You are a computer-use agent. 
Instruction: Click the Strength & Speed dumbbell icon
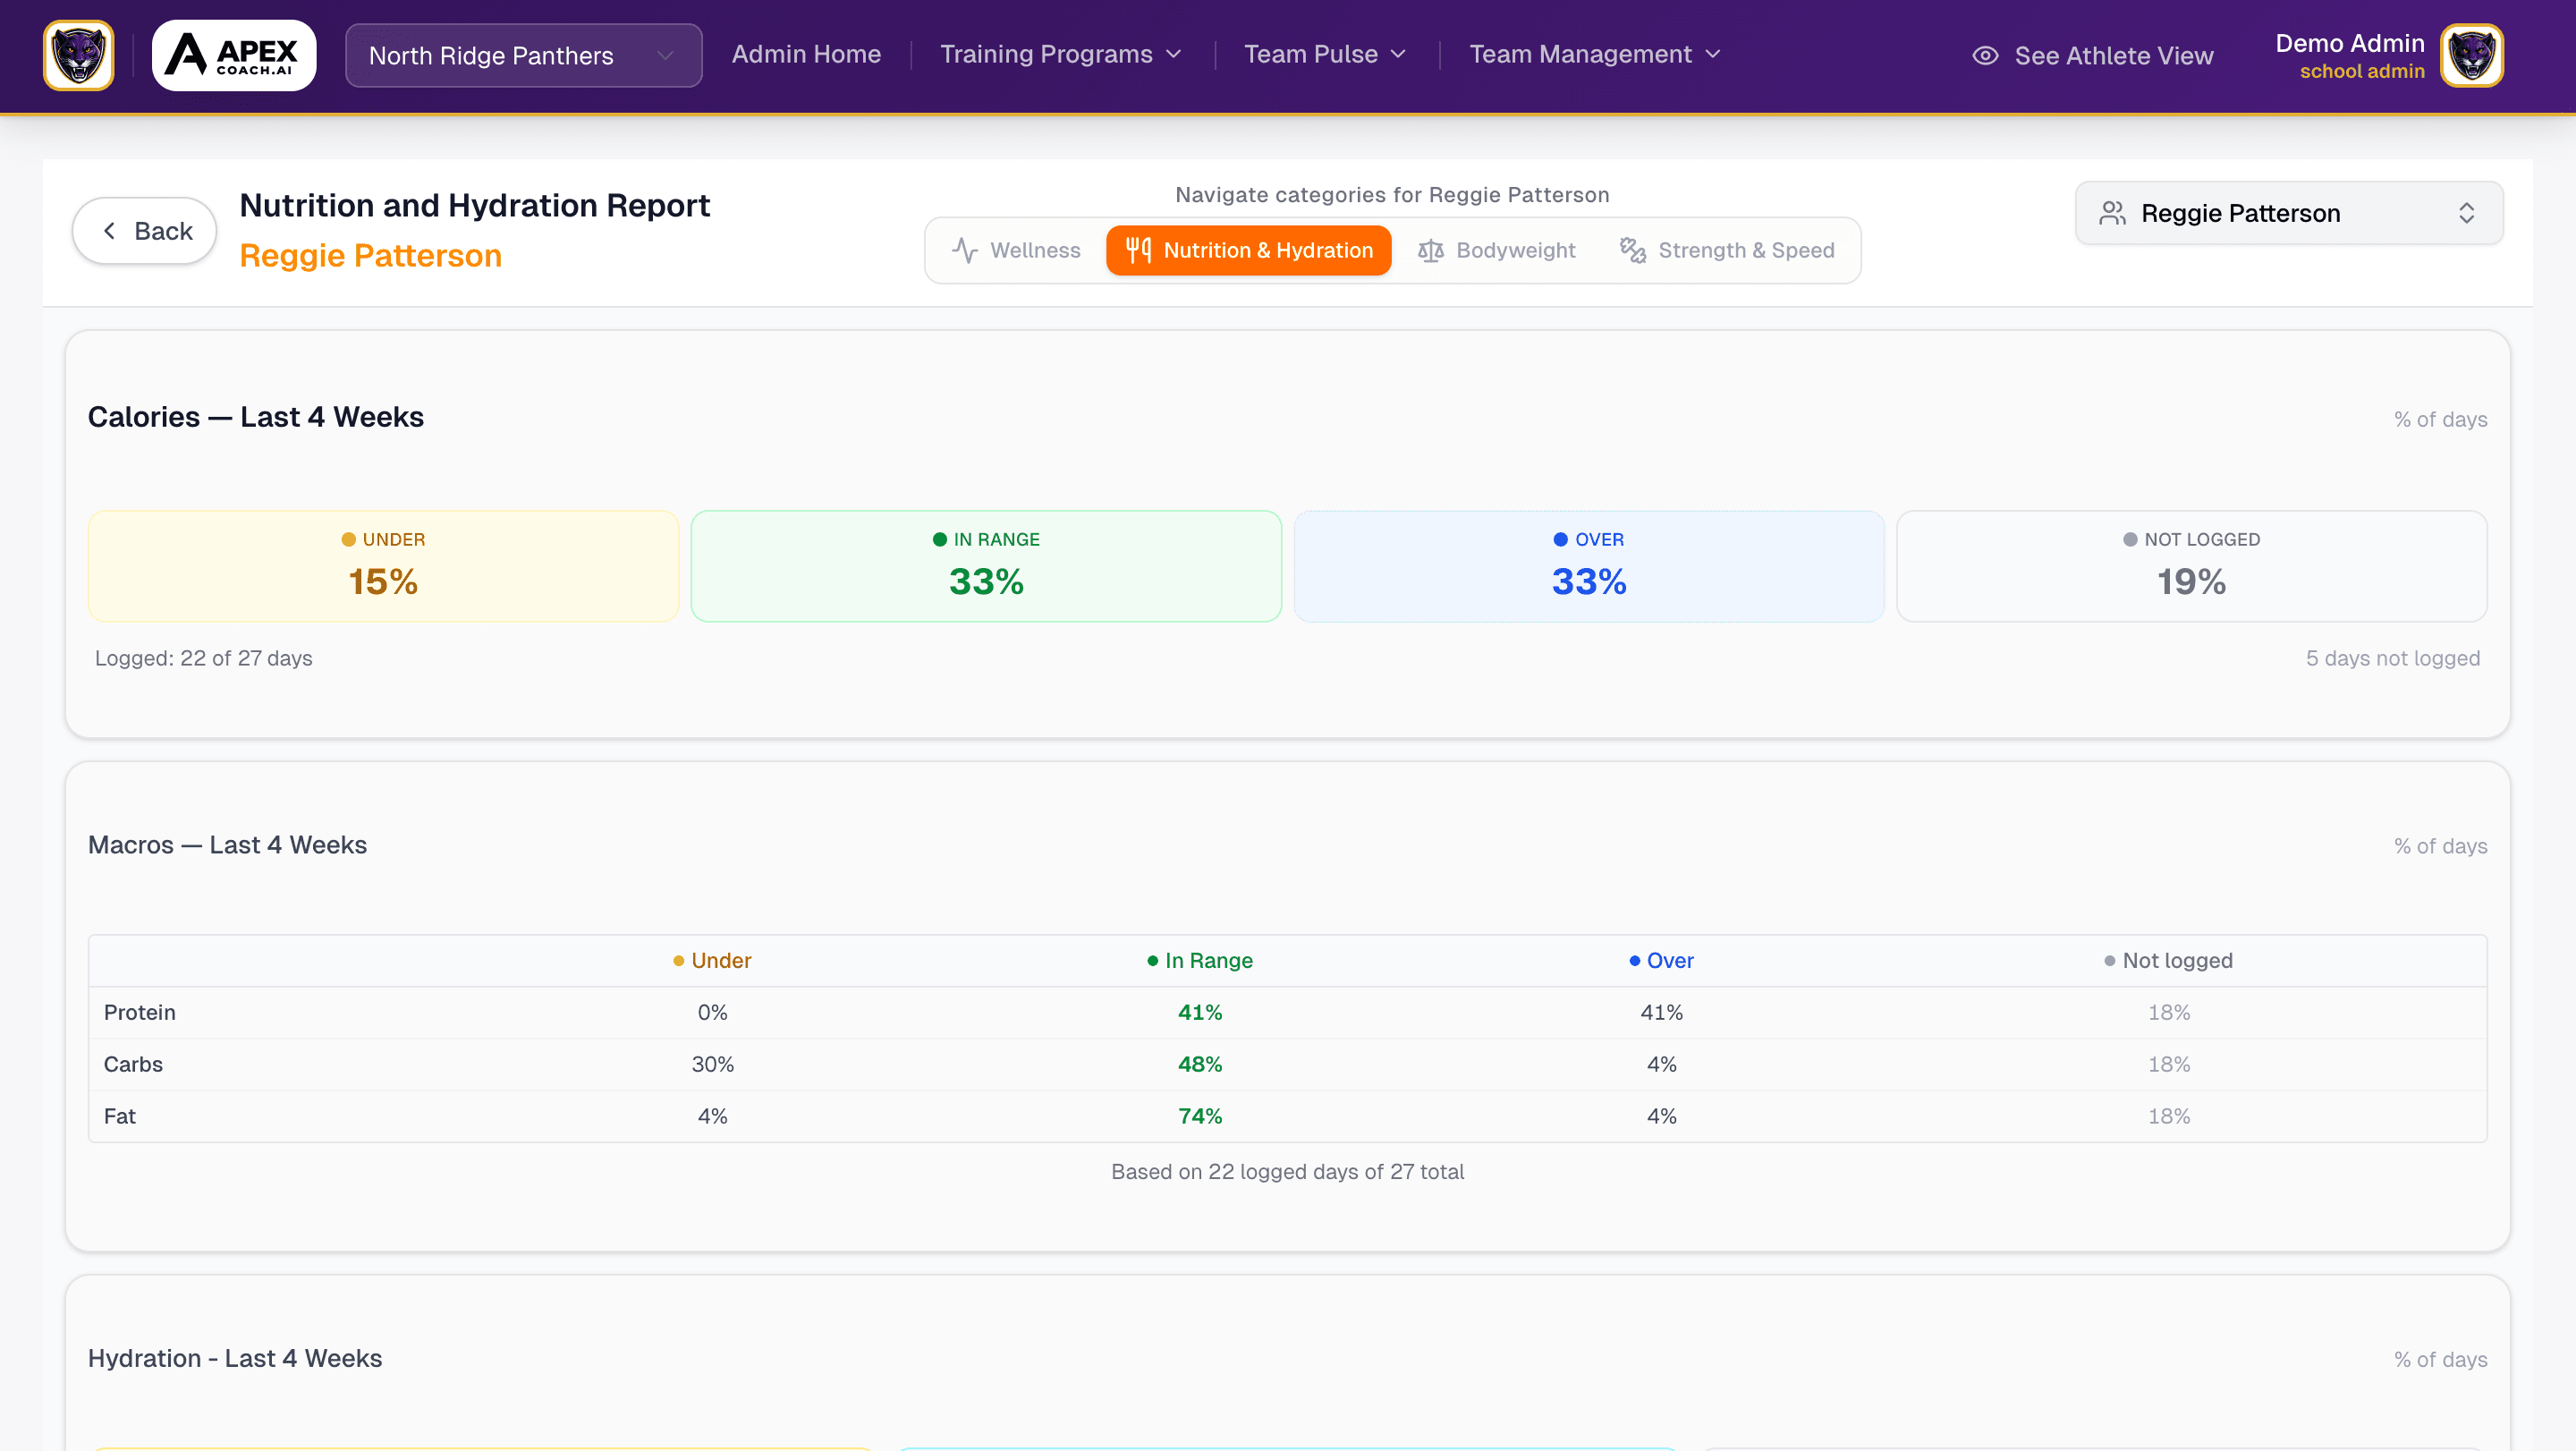[1632, 250]
